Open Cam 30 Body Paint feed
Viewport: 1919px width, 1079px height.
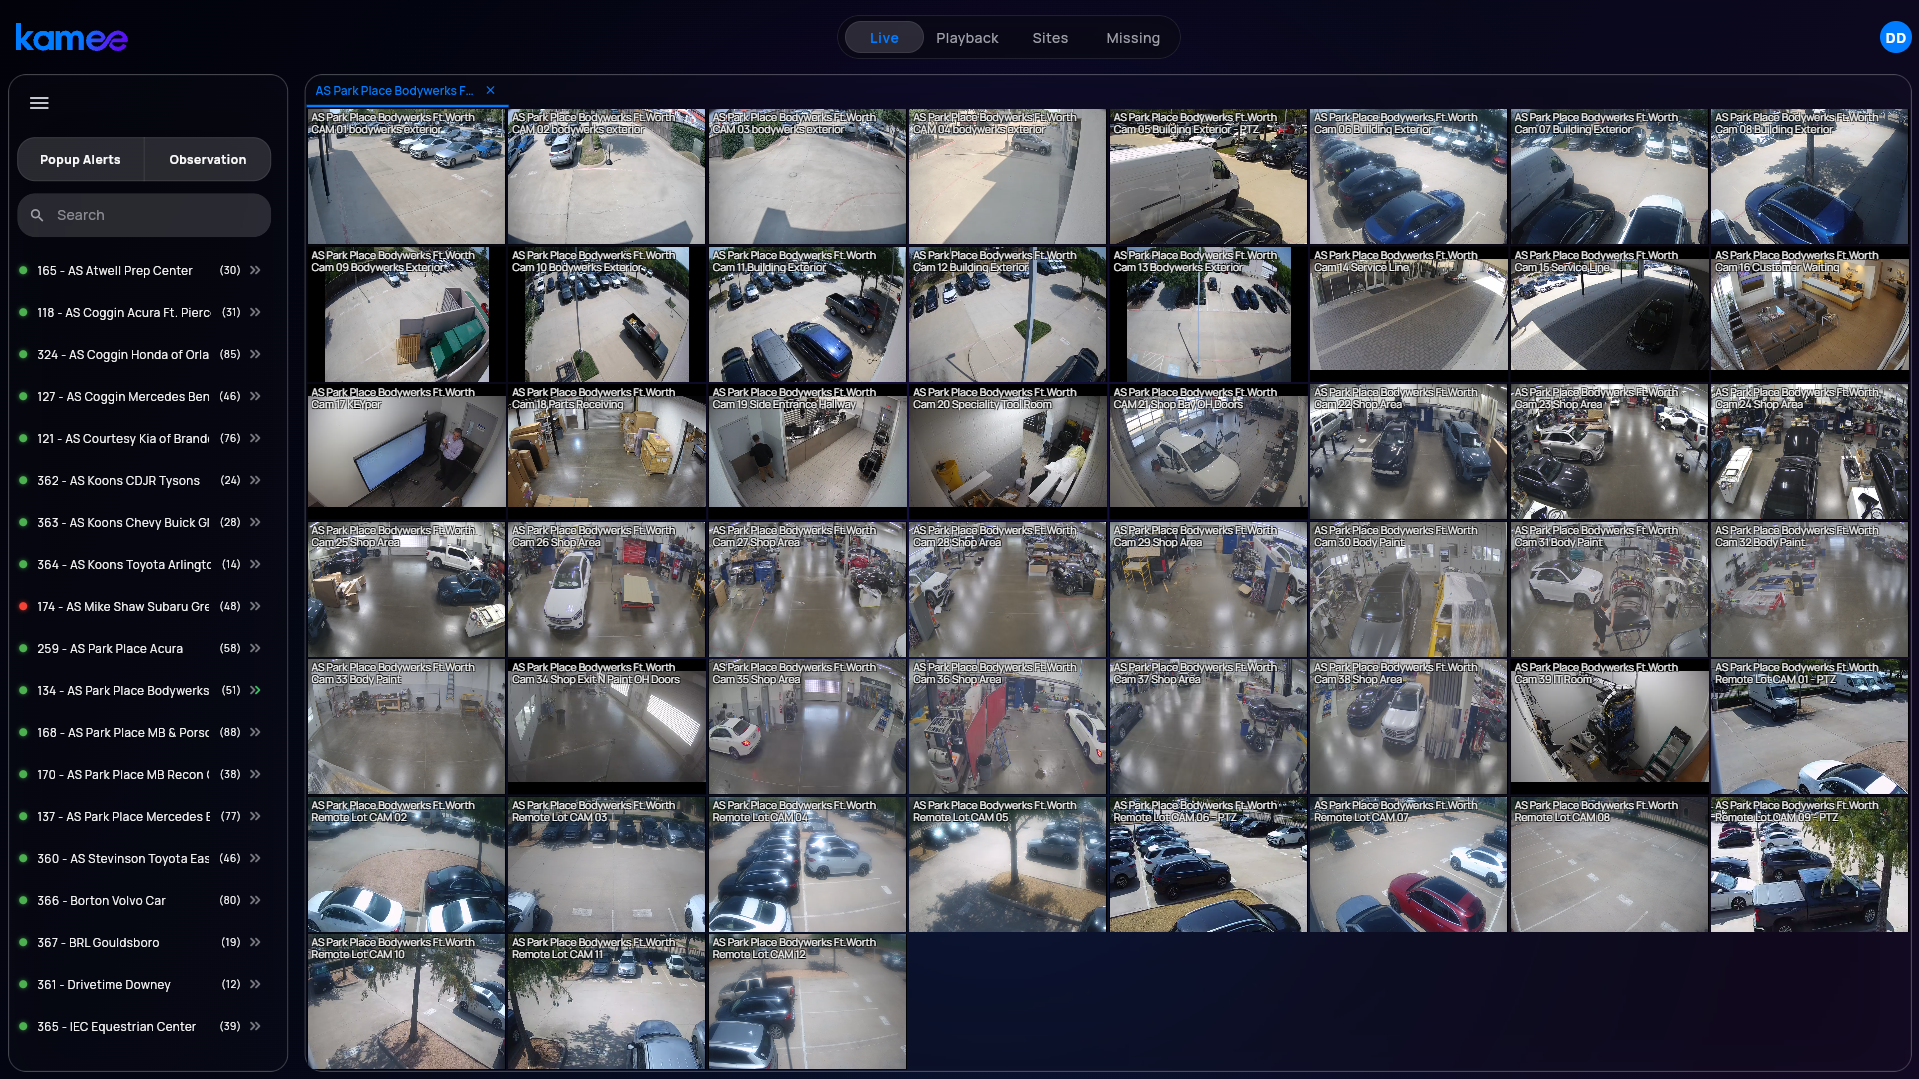tap(1408, 589)
